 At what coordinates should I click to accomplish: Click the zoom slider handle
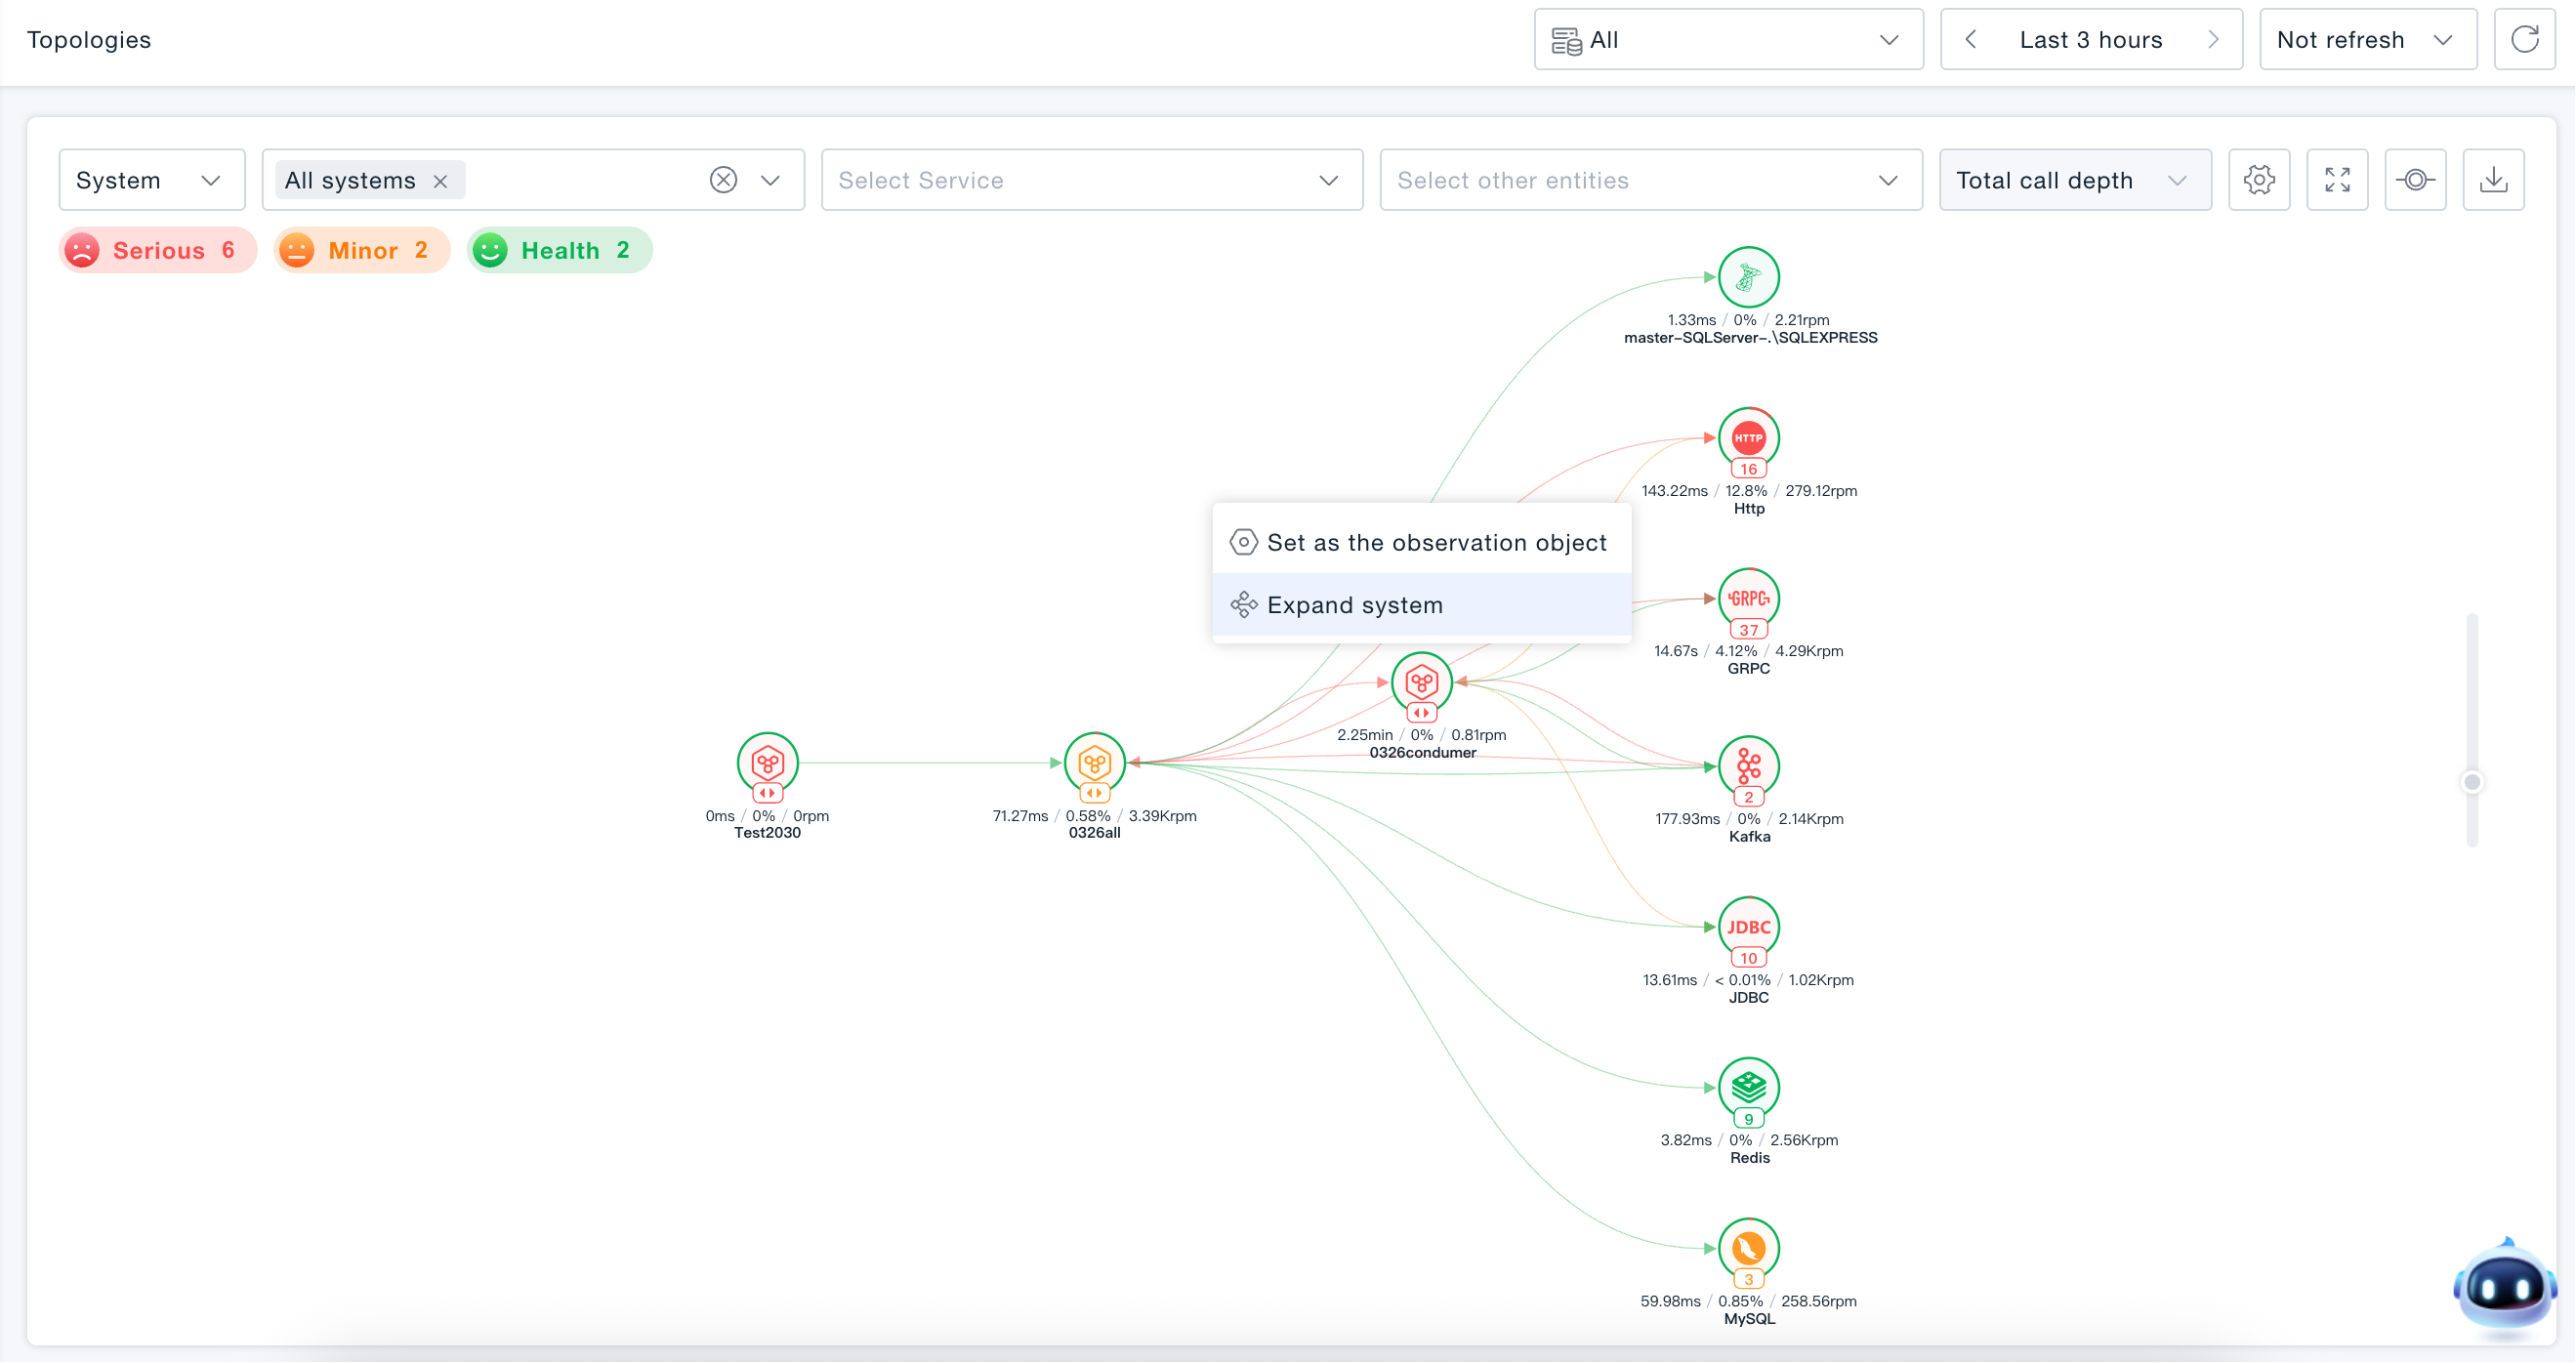[2472, 782]
